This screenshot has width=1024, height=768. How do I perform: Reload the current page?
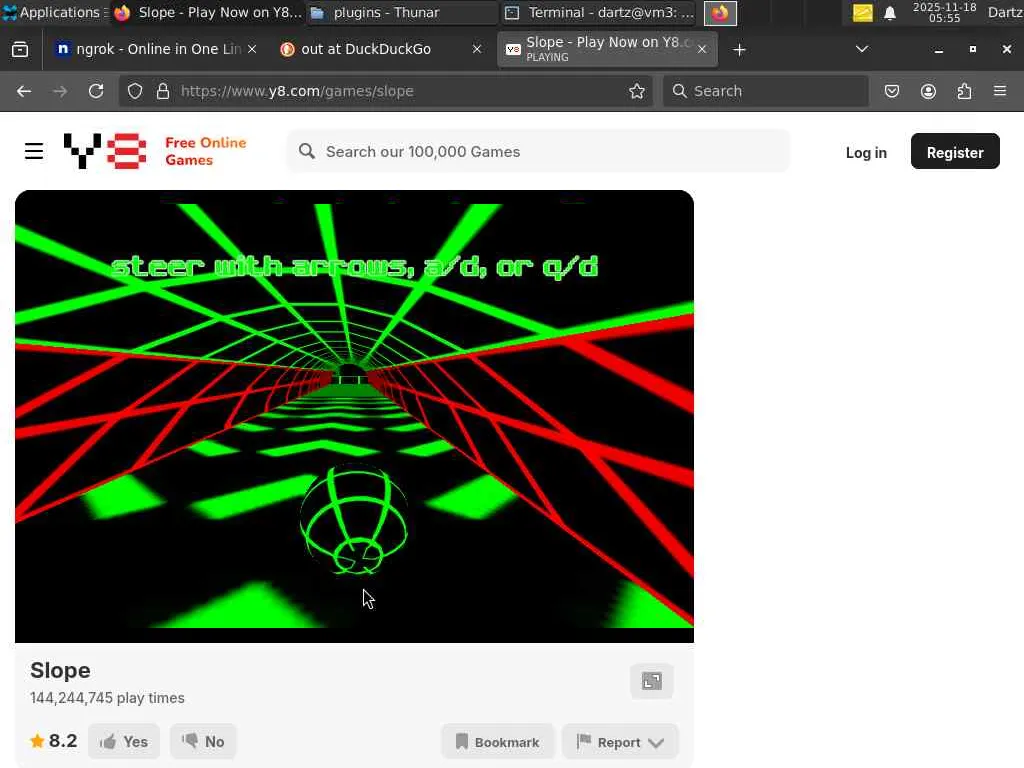(x=96, y=91)
